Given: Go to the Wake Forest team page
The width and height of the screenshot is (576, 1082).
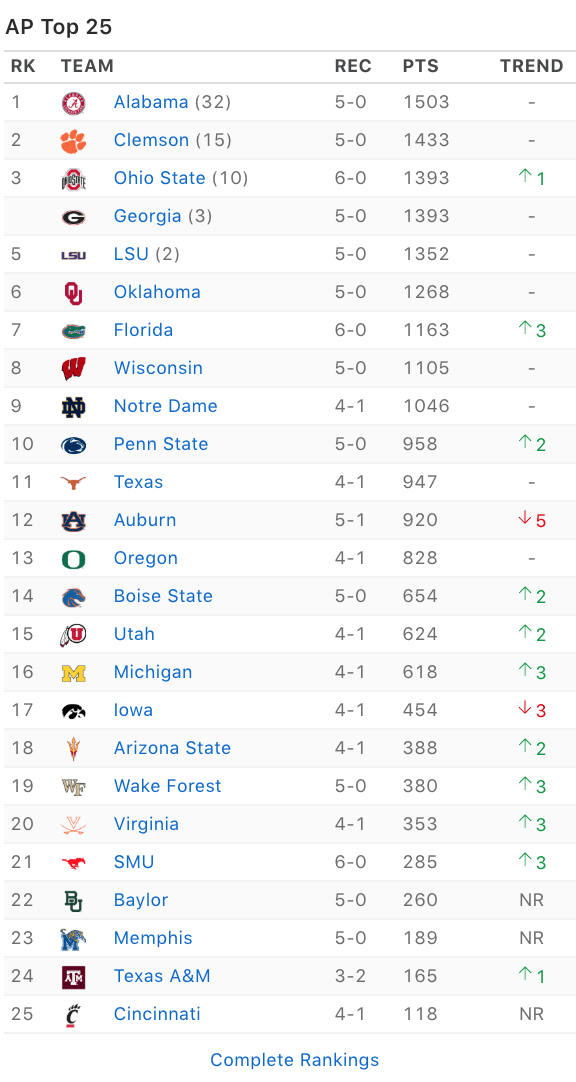Looking at the screenshot, I should [168, 785].
